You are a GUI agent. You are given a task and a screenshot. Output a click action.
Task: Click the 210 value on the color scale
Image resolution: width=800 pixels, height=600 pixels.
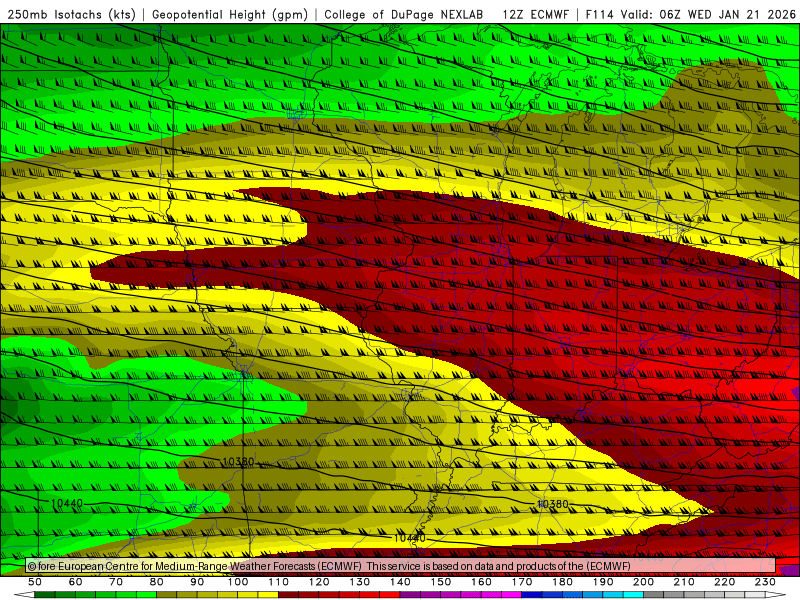click(x=684, y=582)
